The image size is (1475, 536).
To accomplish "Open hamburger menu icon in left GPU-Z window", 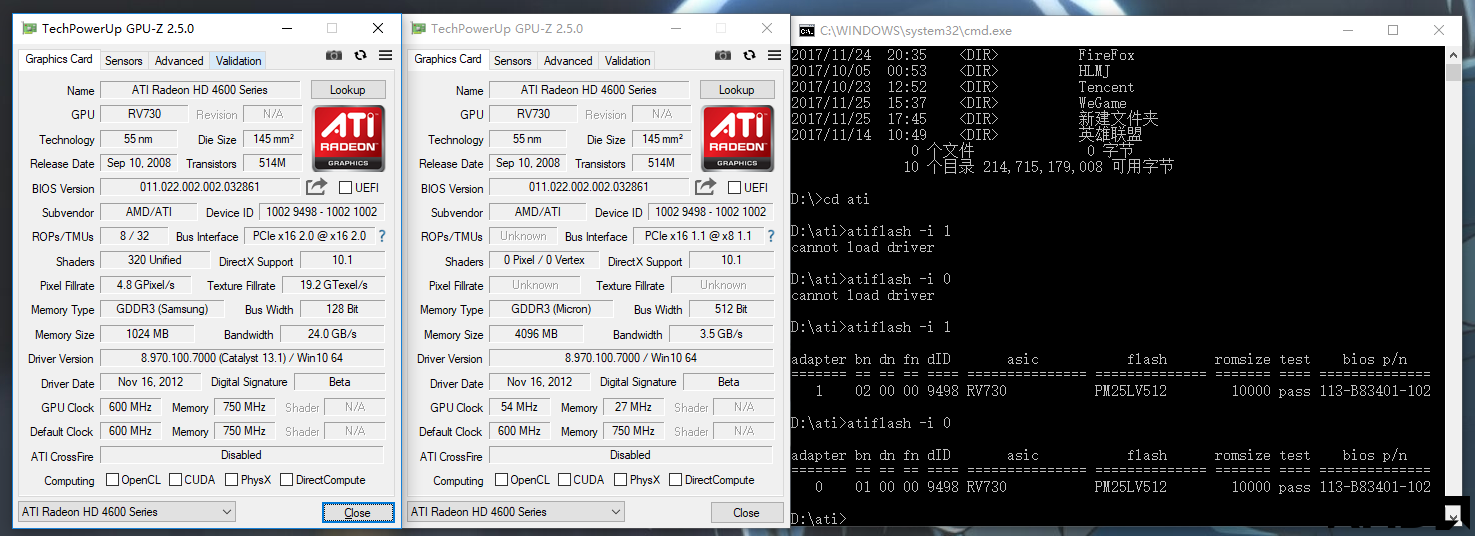I will (384, 56).
